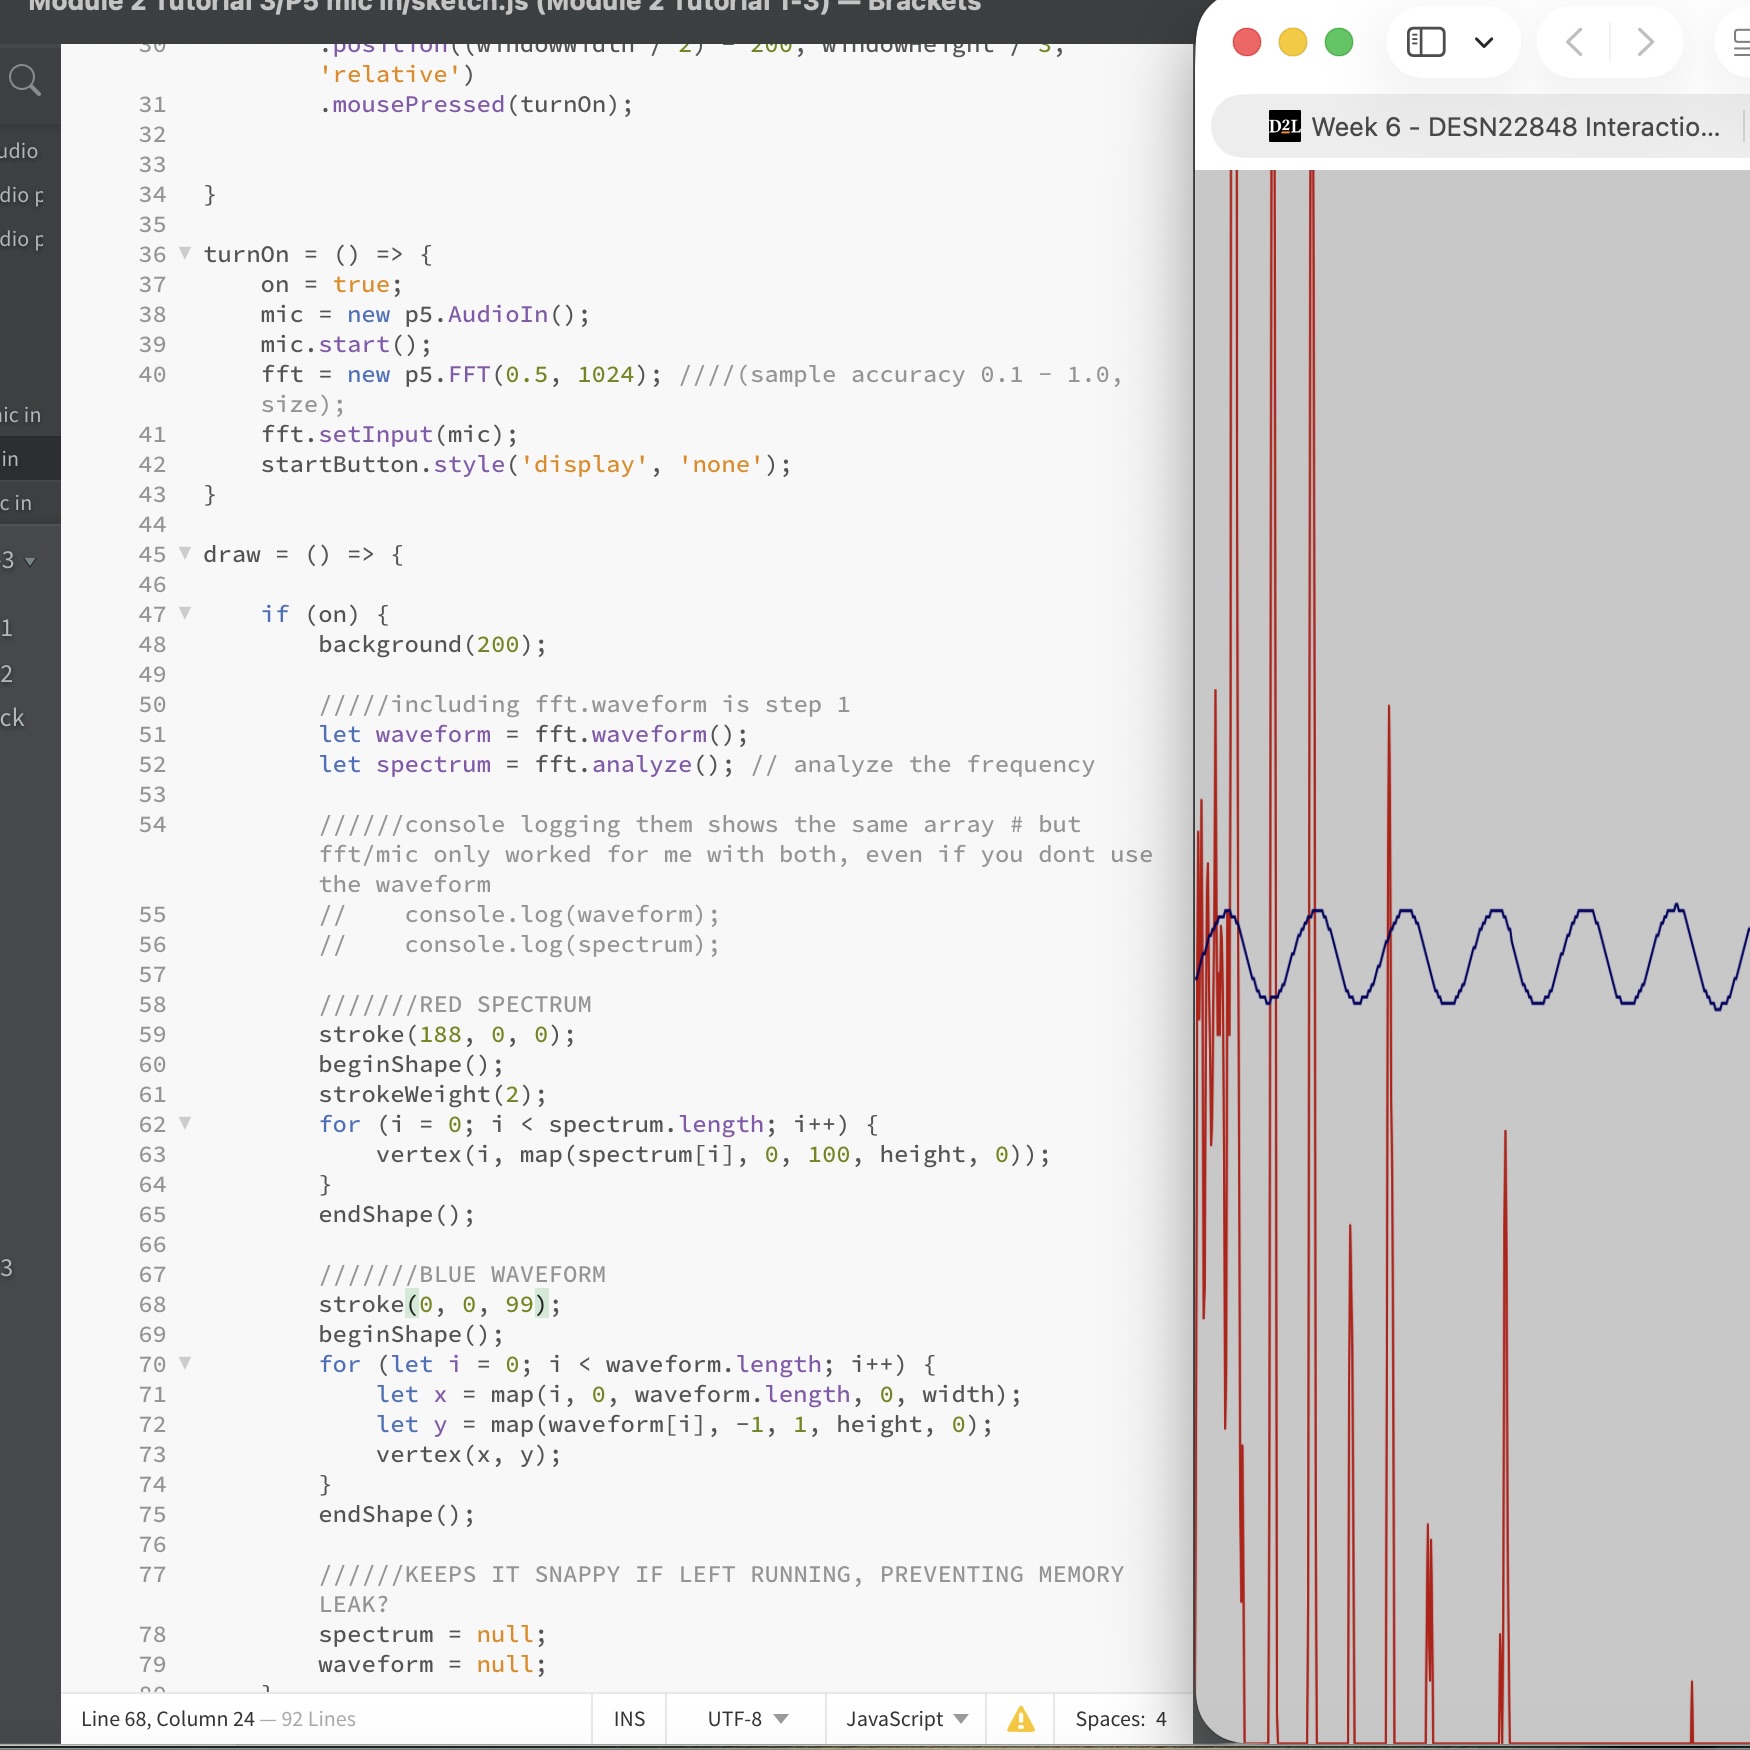The width and height of the screenshot is (1750, 1750).
Task: Collapse the draw function with its fold triangle
Action: coord(186,555)
